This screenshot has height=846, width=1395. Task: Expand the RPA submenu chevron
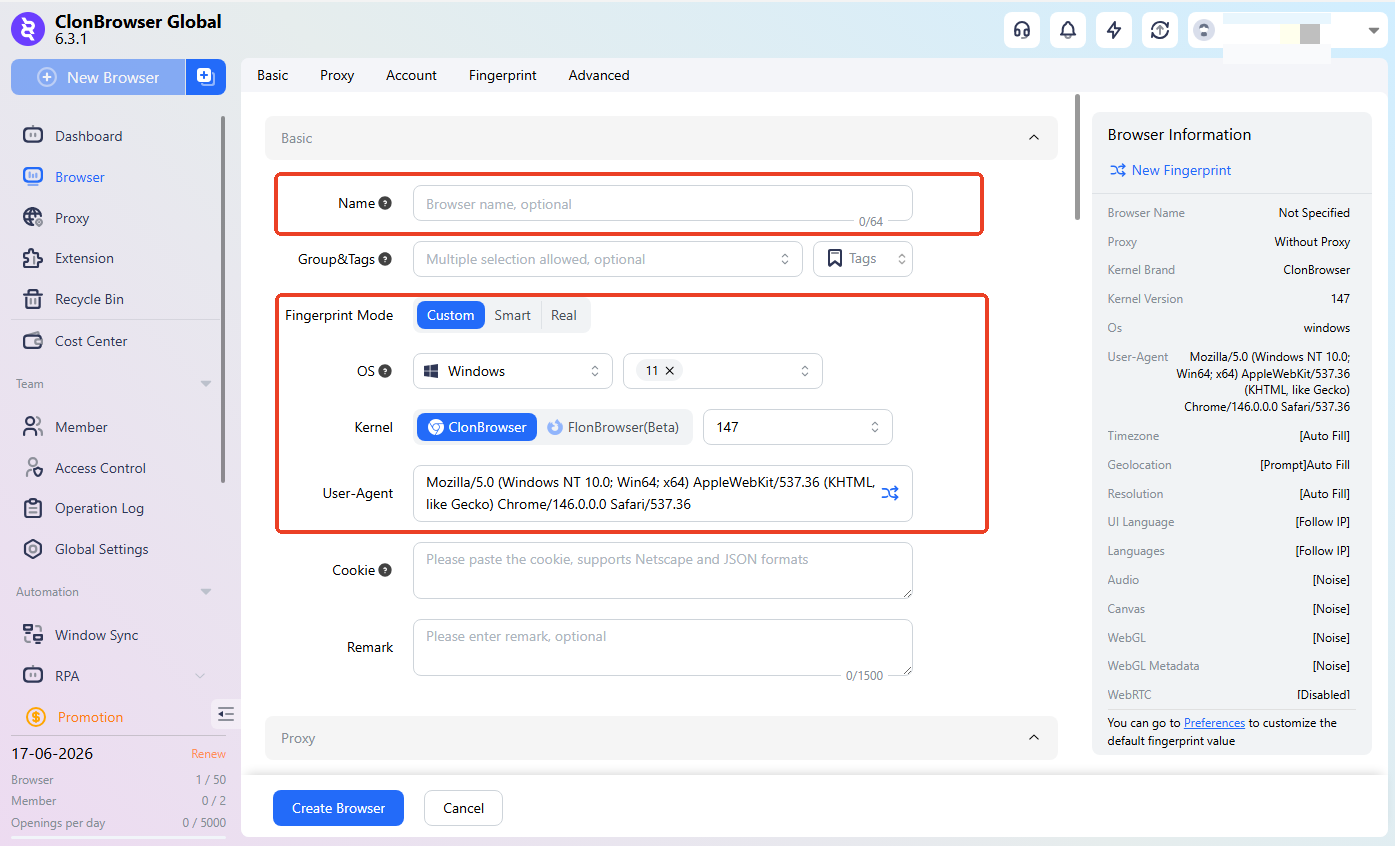pyautogui.click(x=200, y=676)
